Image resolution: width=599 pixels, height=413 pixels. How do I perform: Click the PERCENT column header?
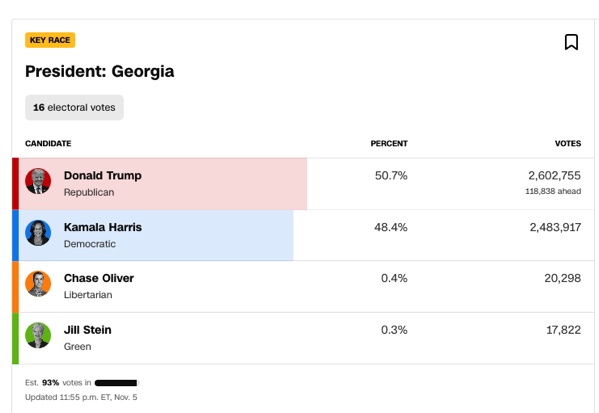coord(389,143)
